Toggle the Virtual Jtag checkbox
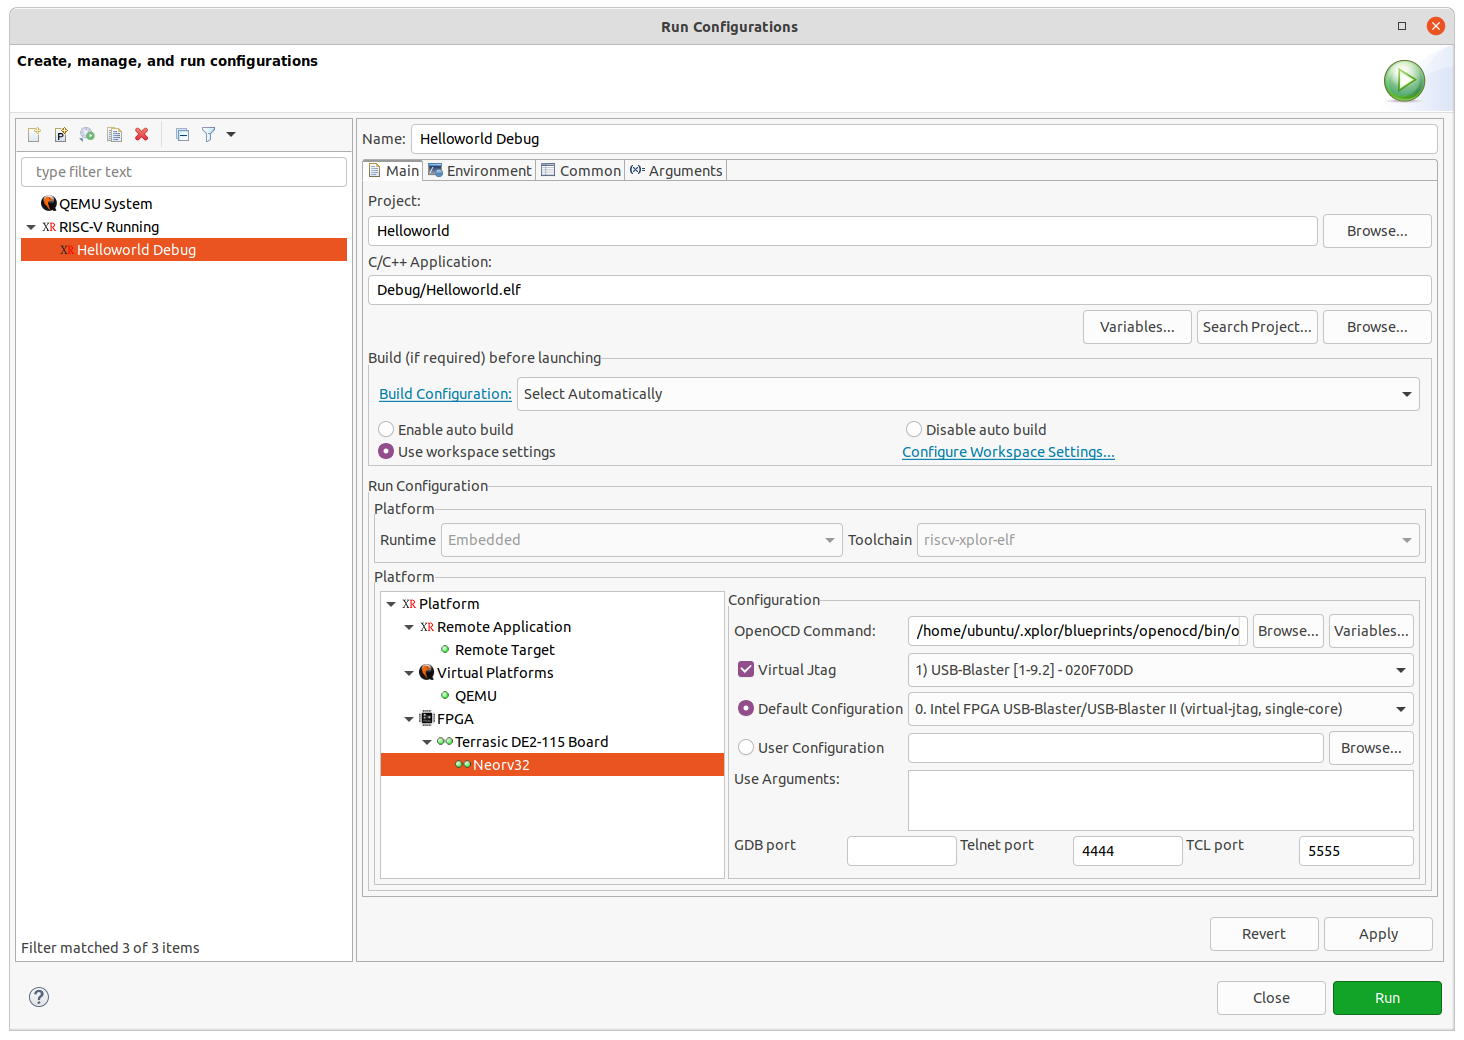 746,670
